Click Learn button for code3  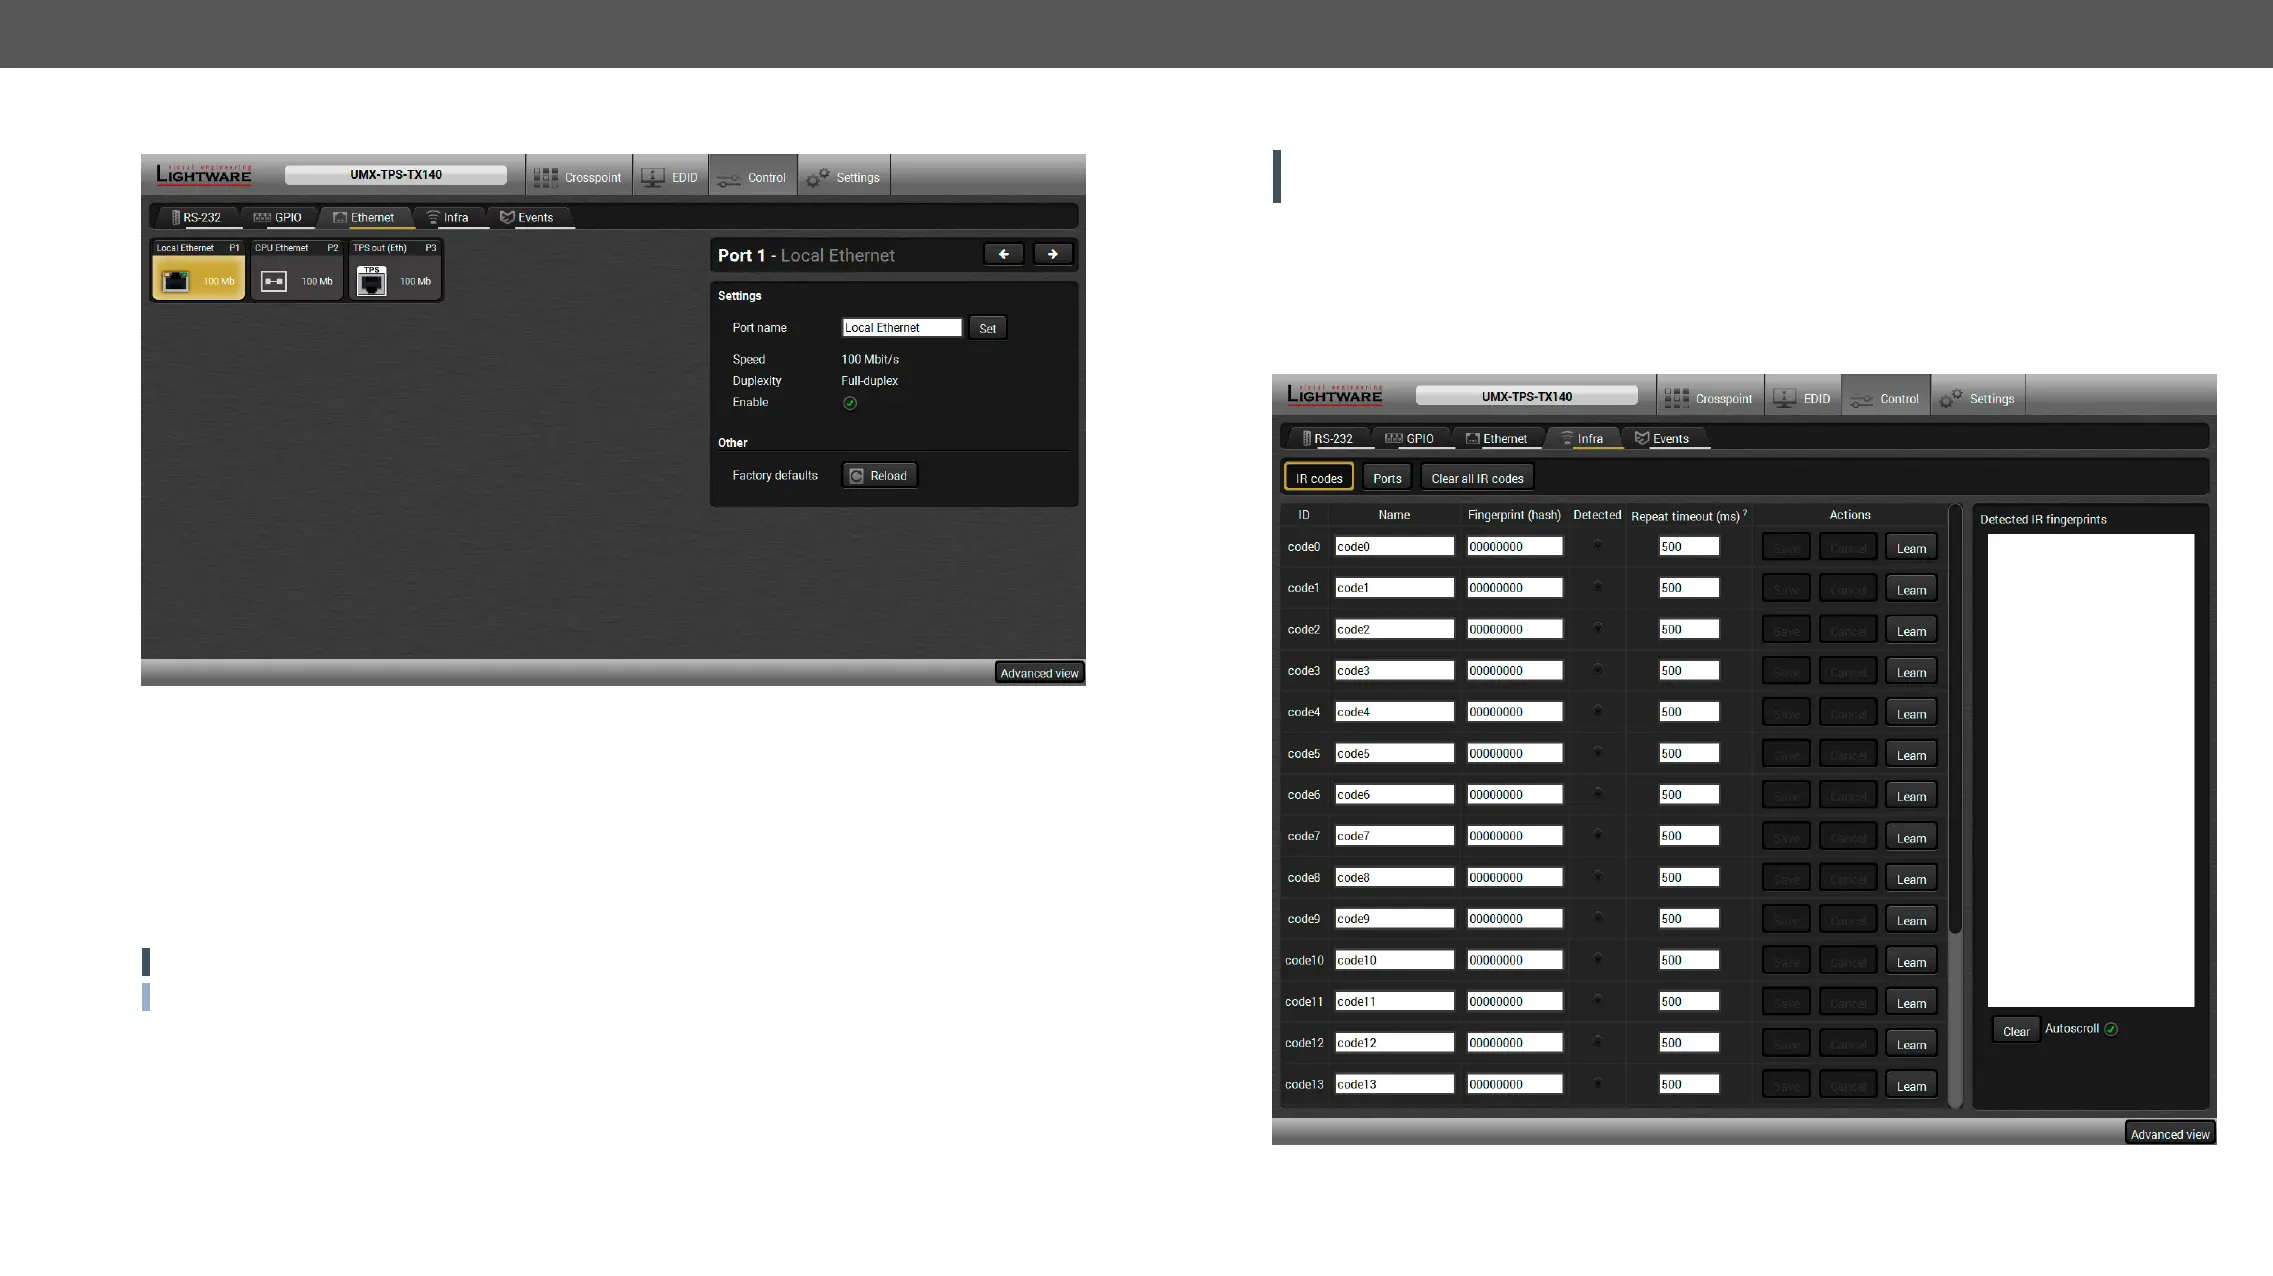point(1910,672)
